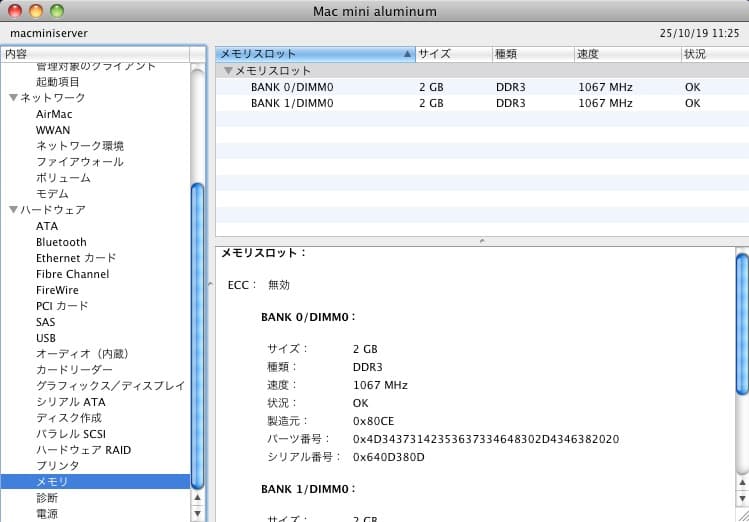Image resolution: width=749 pixels, height=522 pixels.
Task: Select WWAN in sidebar
Action: [x=53, y=130]
